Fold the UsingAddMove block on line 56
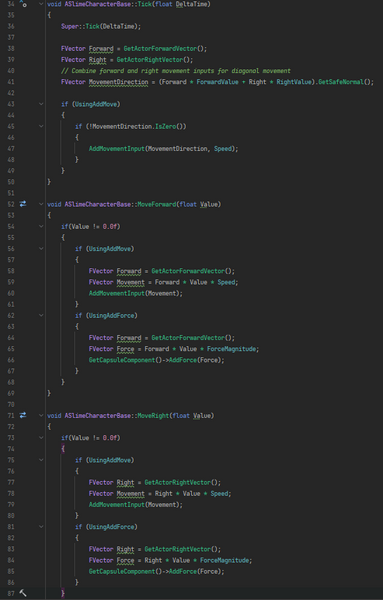Viewport: 383px width, 600px height. pos(41,249)
